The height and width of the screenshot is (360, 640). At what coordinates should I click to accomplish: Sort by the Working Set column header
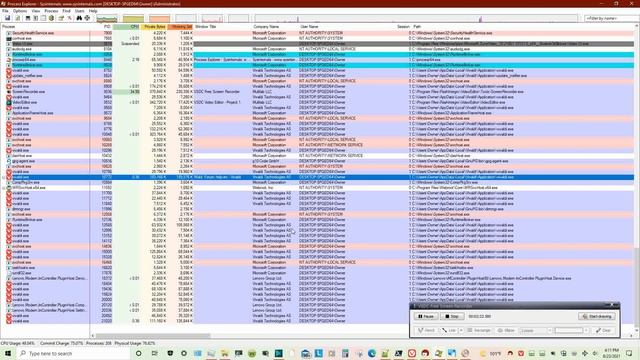coord(180,27)
